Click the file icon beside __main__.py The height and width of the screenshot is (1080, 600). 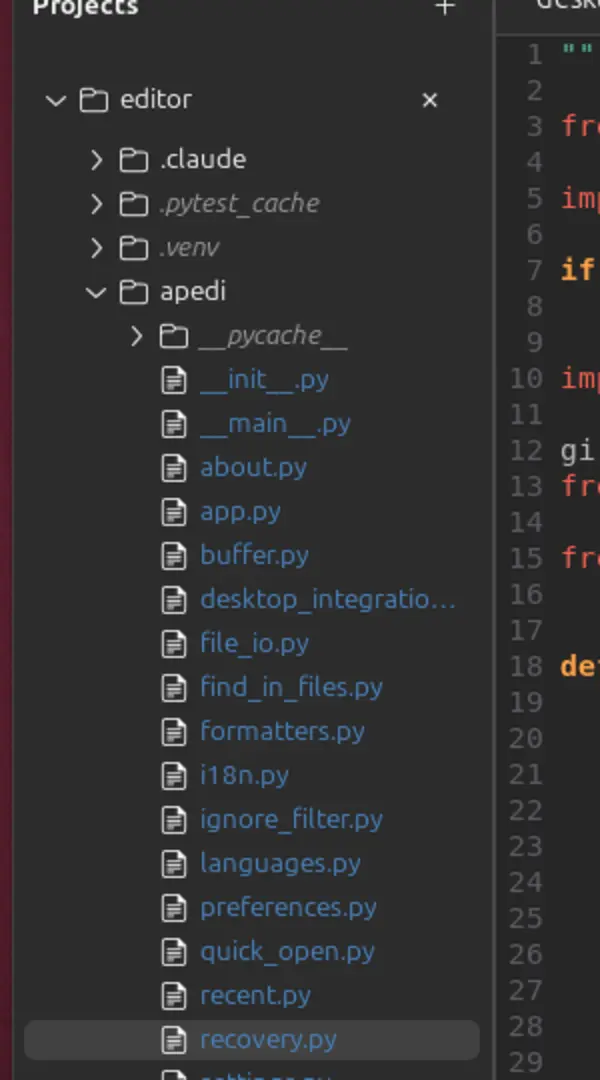(174, 424)
